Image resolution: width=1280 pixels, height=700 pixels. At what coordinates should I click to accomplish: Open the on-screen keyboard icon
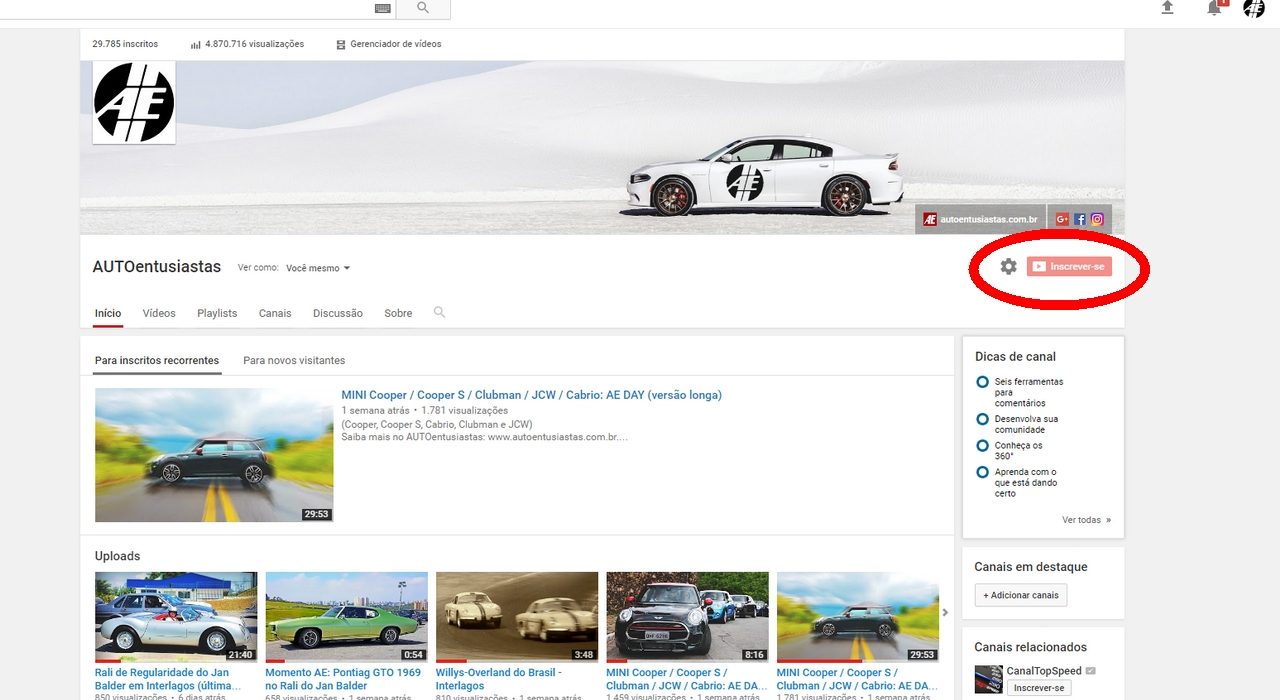point(383,8)
